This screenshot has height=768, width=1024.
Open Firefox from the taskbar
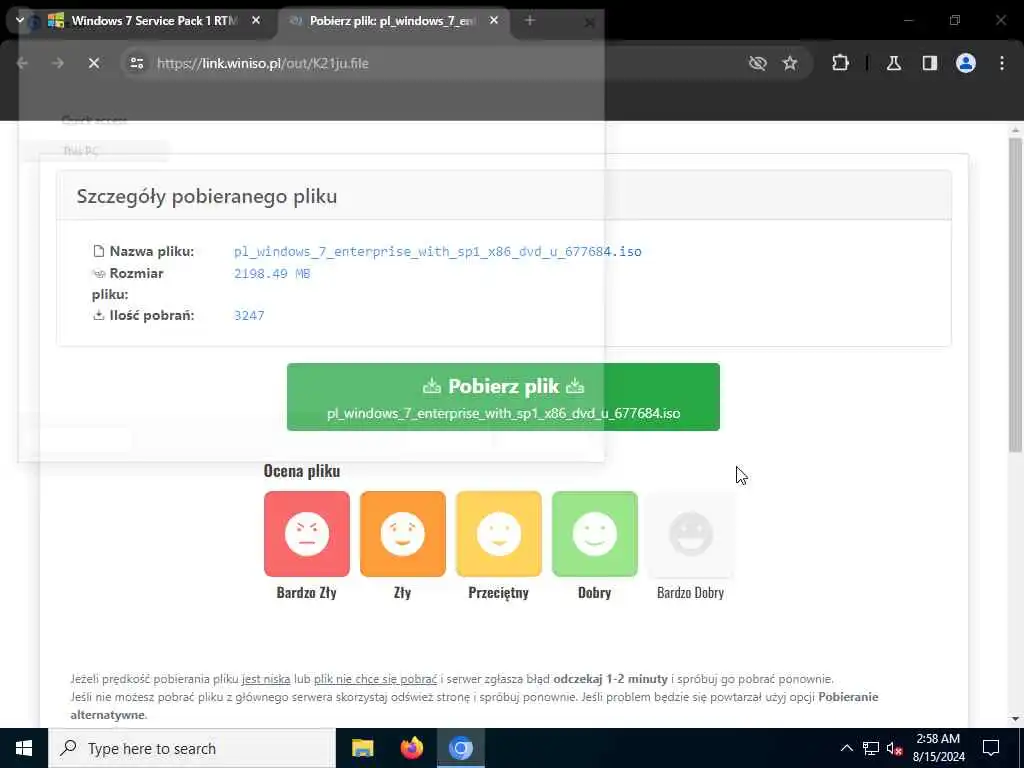tap(411, 748)
